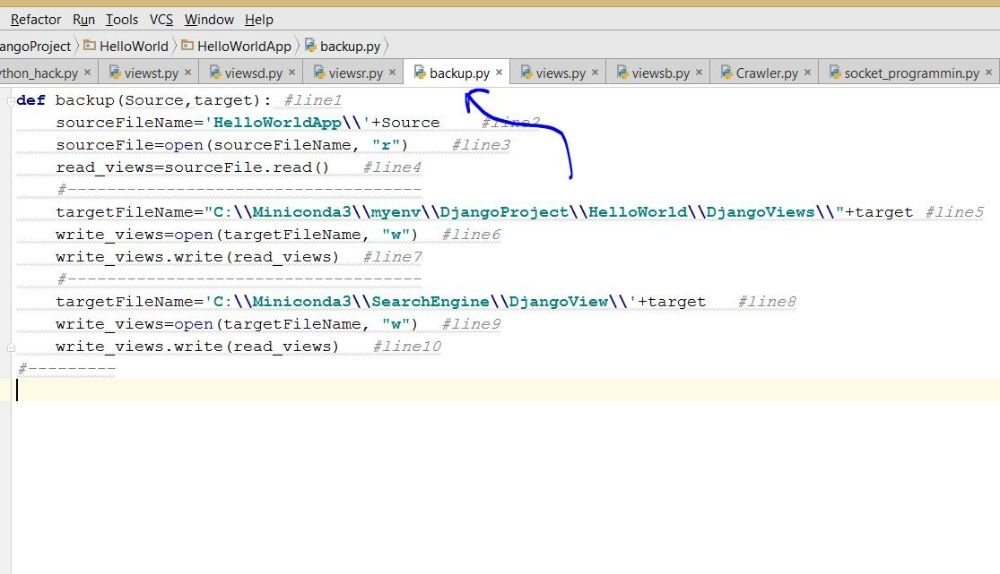
Task: Close the Crawler.py tab
Action: coord(807,73)
